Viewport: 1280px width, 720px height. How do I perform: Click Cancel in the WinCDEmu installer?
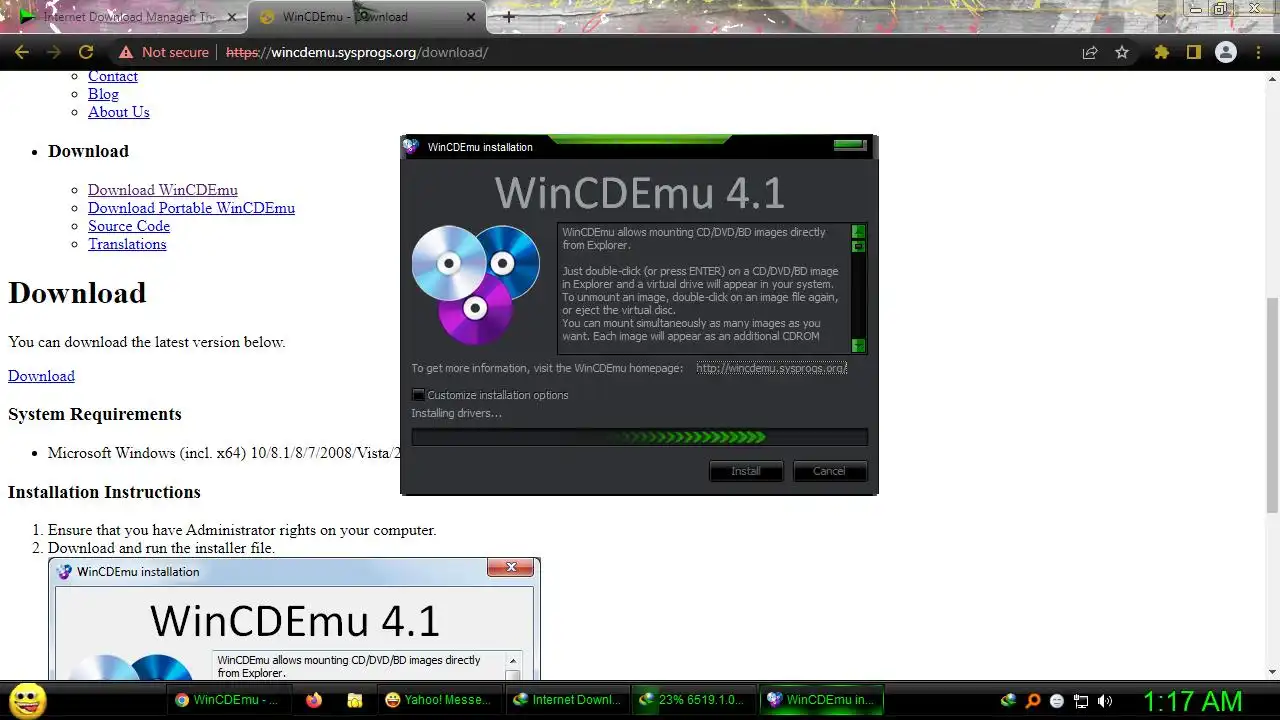[x=829, y=471]
